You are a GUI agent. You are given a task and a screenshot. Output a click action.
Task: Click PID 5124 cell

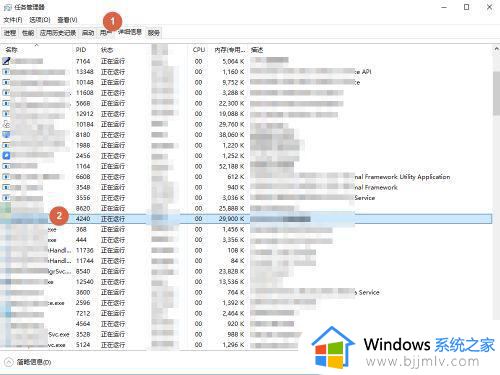[x=83, y=345]
